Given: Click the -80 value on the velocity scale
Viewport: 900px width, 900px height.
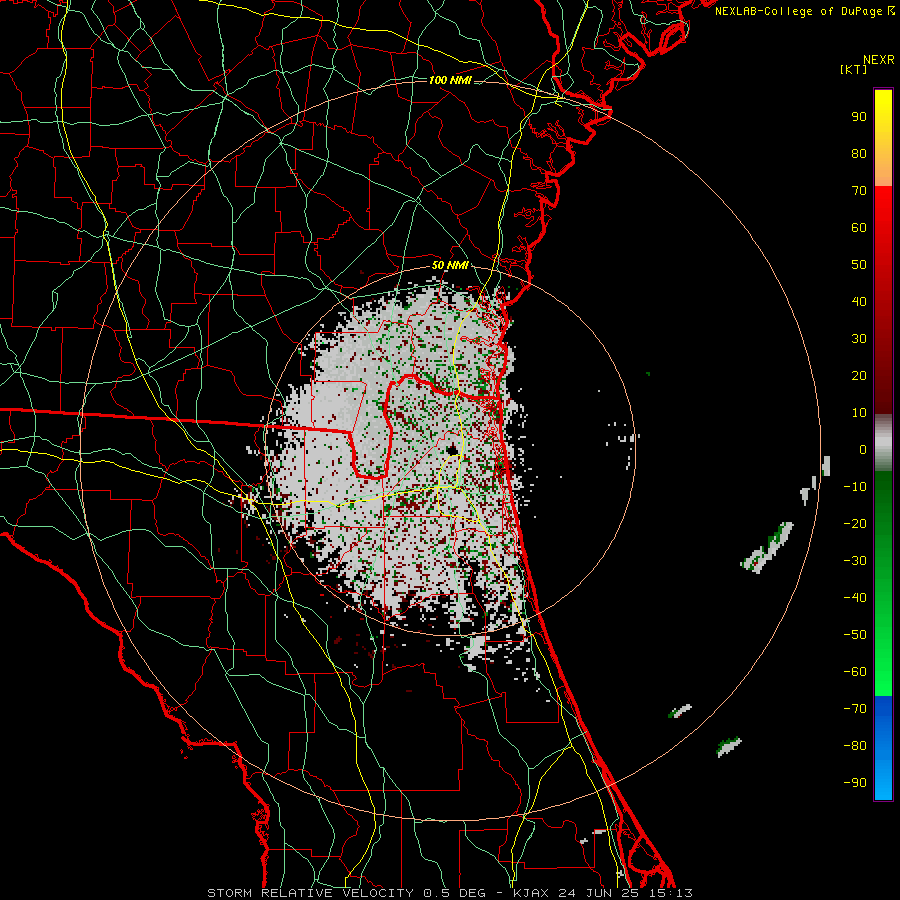Looking at the screenshot, I should pos(855,746).
